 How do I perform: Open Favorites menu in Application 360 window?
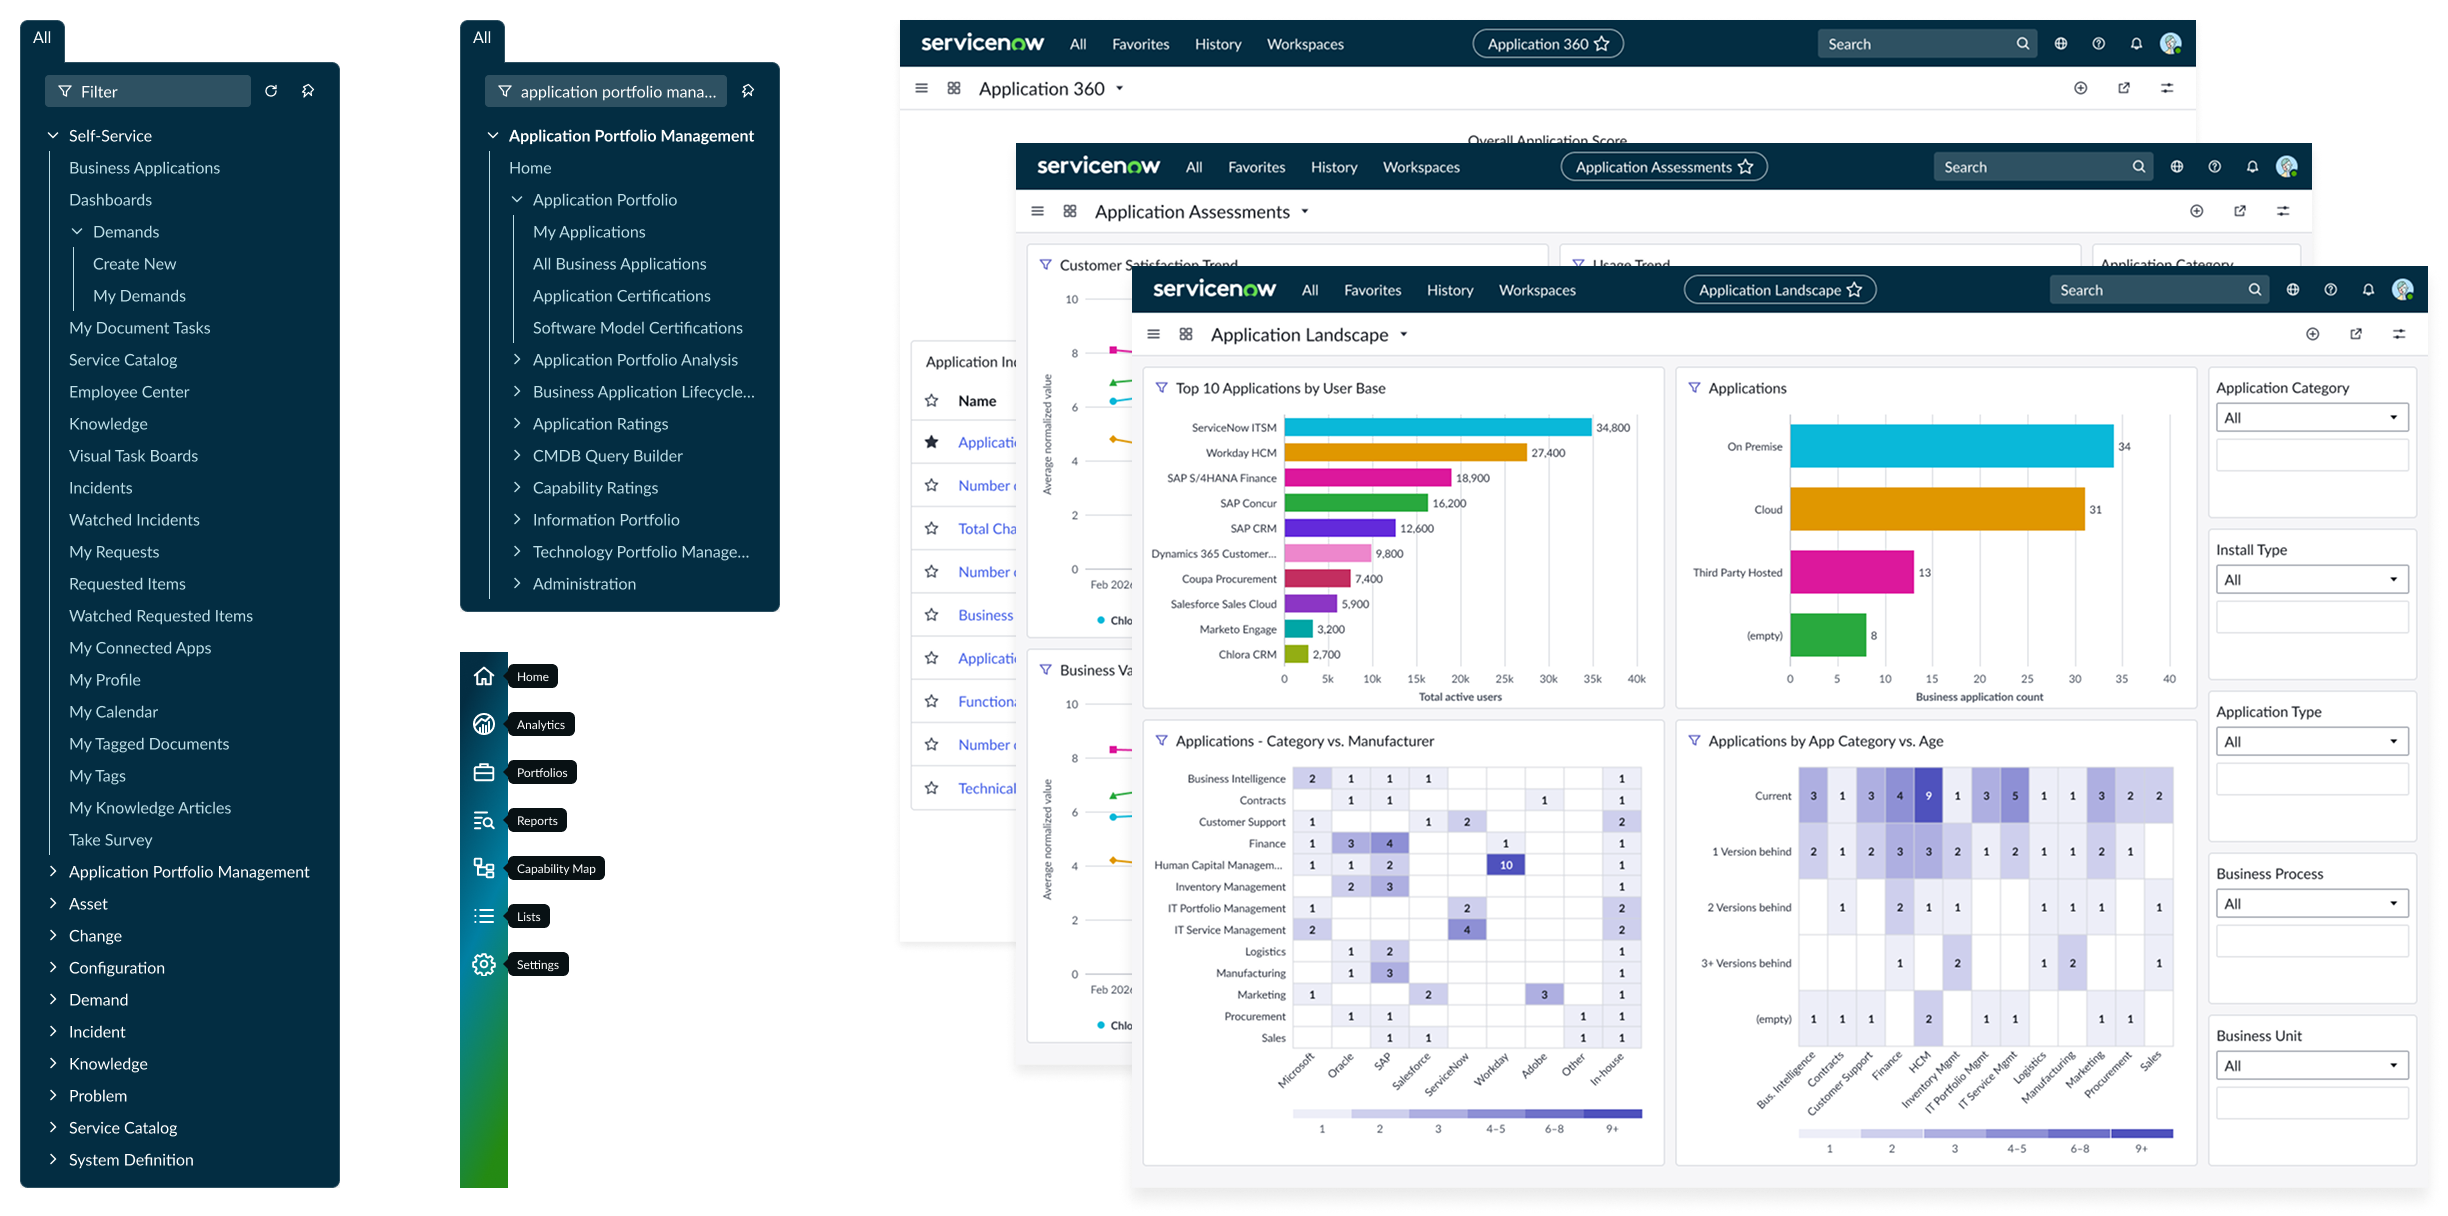(x=1140, y=44)
